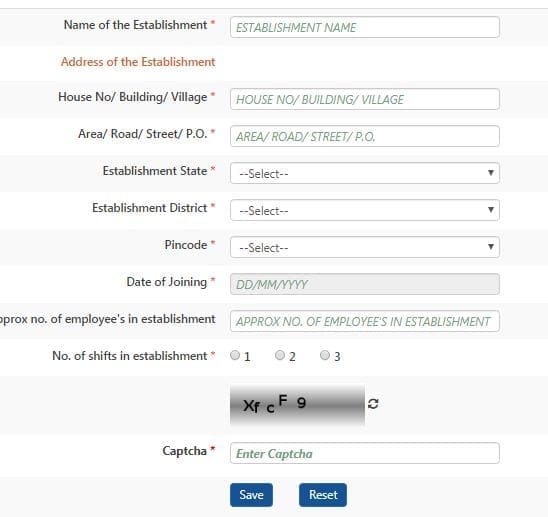Save the establishment form

(251, 495)
